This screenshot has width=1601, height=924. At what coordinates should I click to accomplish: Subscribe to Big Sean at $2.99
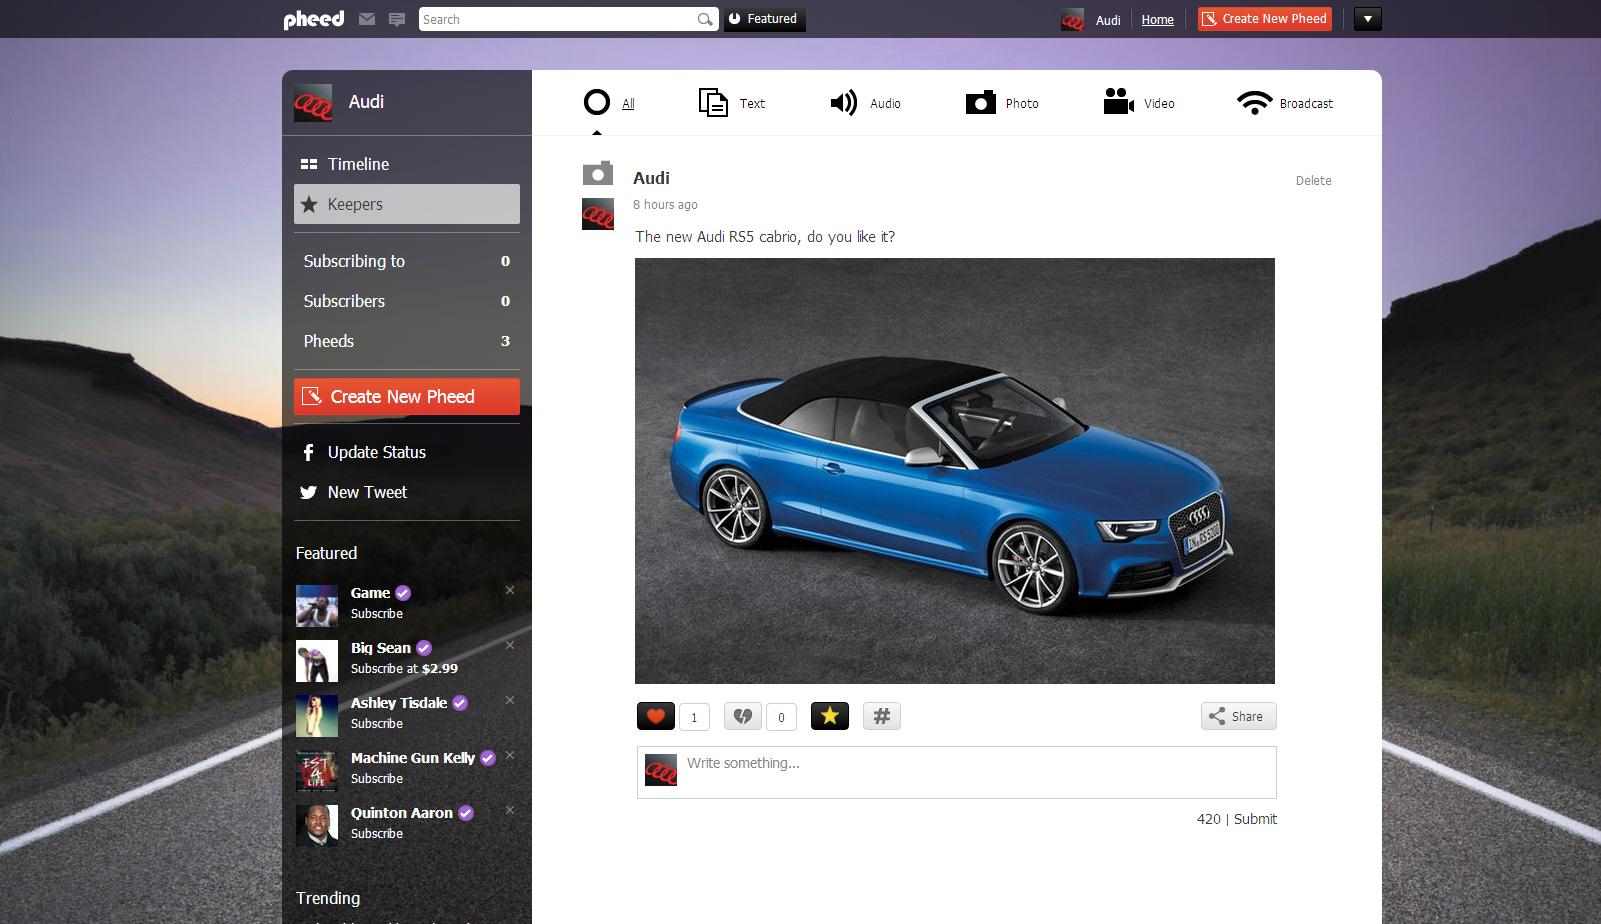point(404,669)
